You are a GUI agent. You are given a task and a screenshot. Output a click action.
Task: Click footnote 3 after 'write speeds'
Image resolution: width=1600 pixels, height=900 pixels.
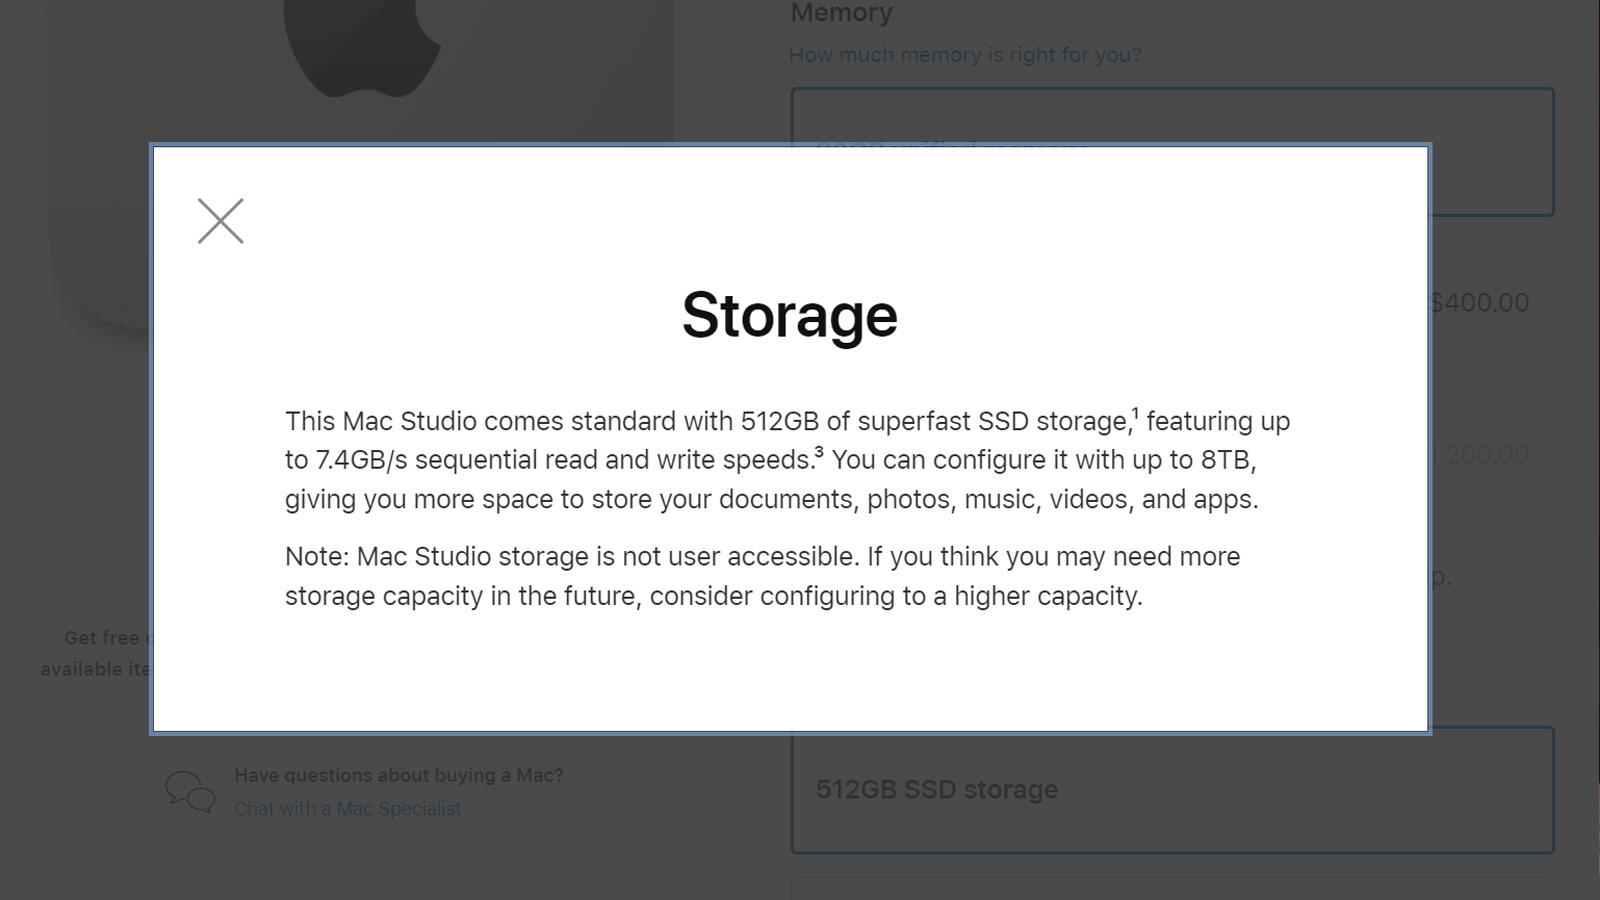(819, 451)
